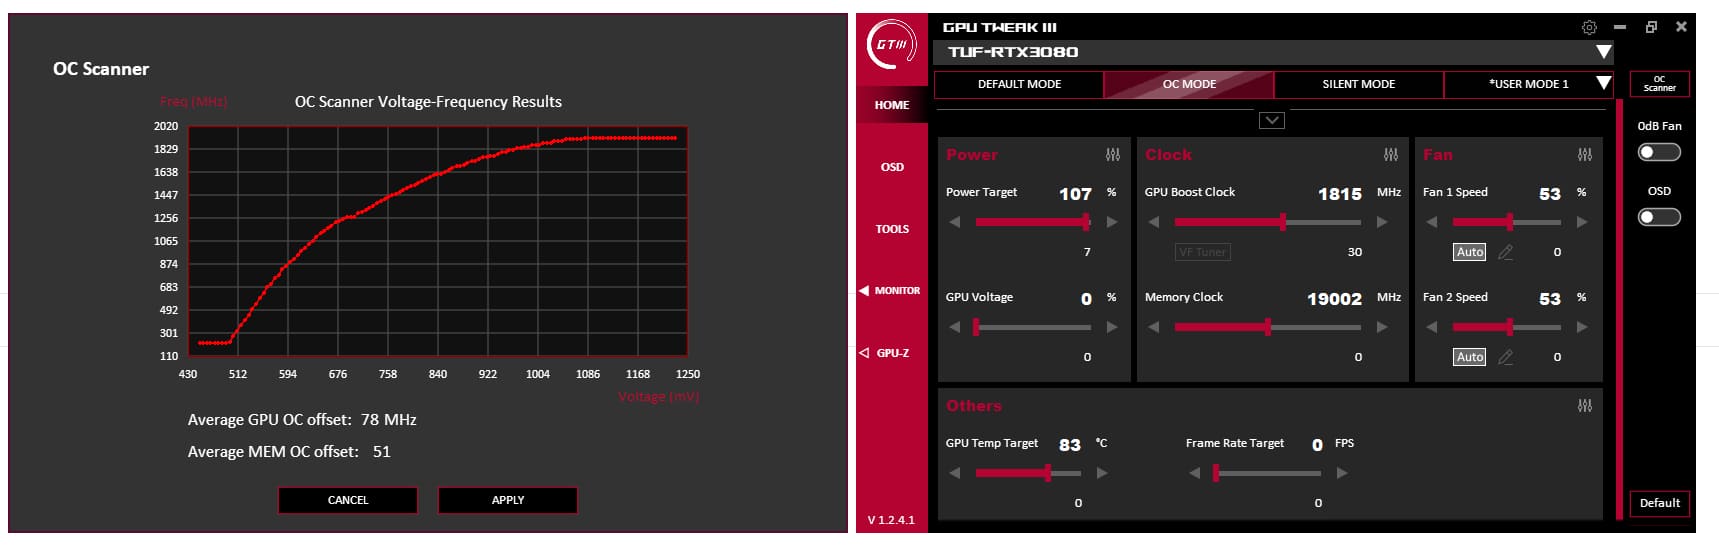Decrease GPU Temp Target with left arrow
1719x551 pixels.
[955, 473]
